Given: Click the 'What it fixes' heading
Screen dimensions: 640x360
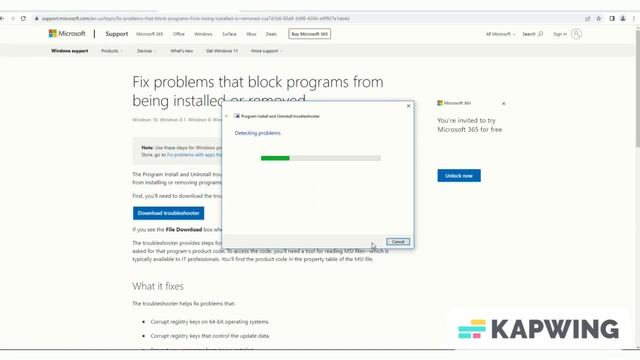Looking at the screenshot, I should click(158, 286).
